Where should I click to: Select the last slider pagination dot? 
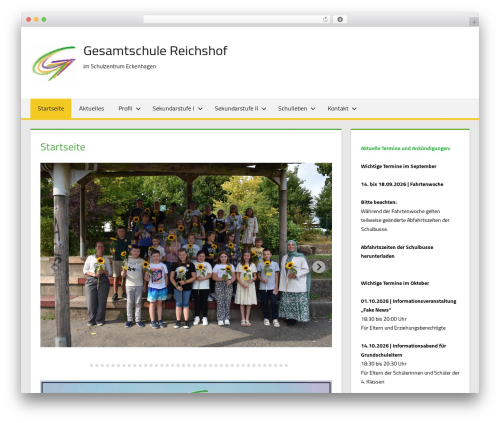[x=286, y=366]
